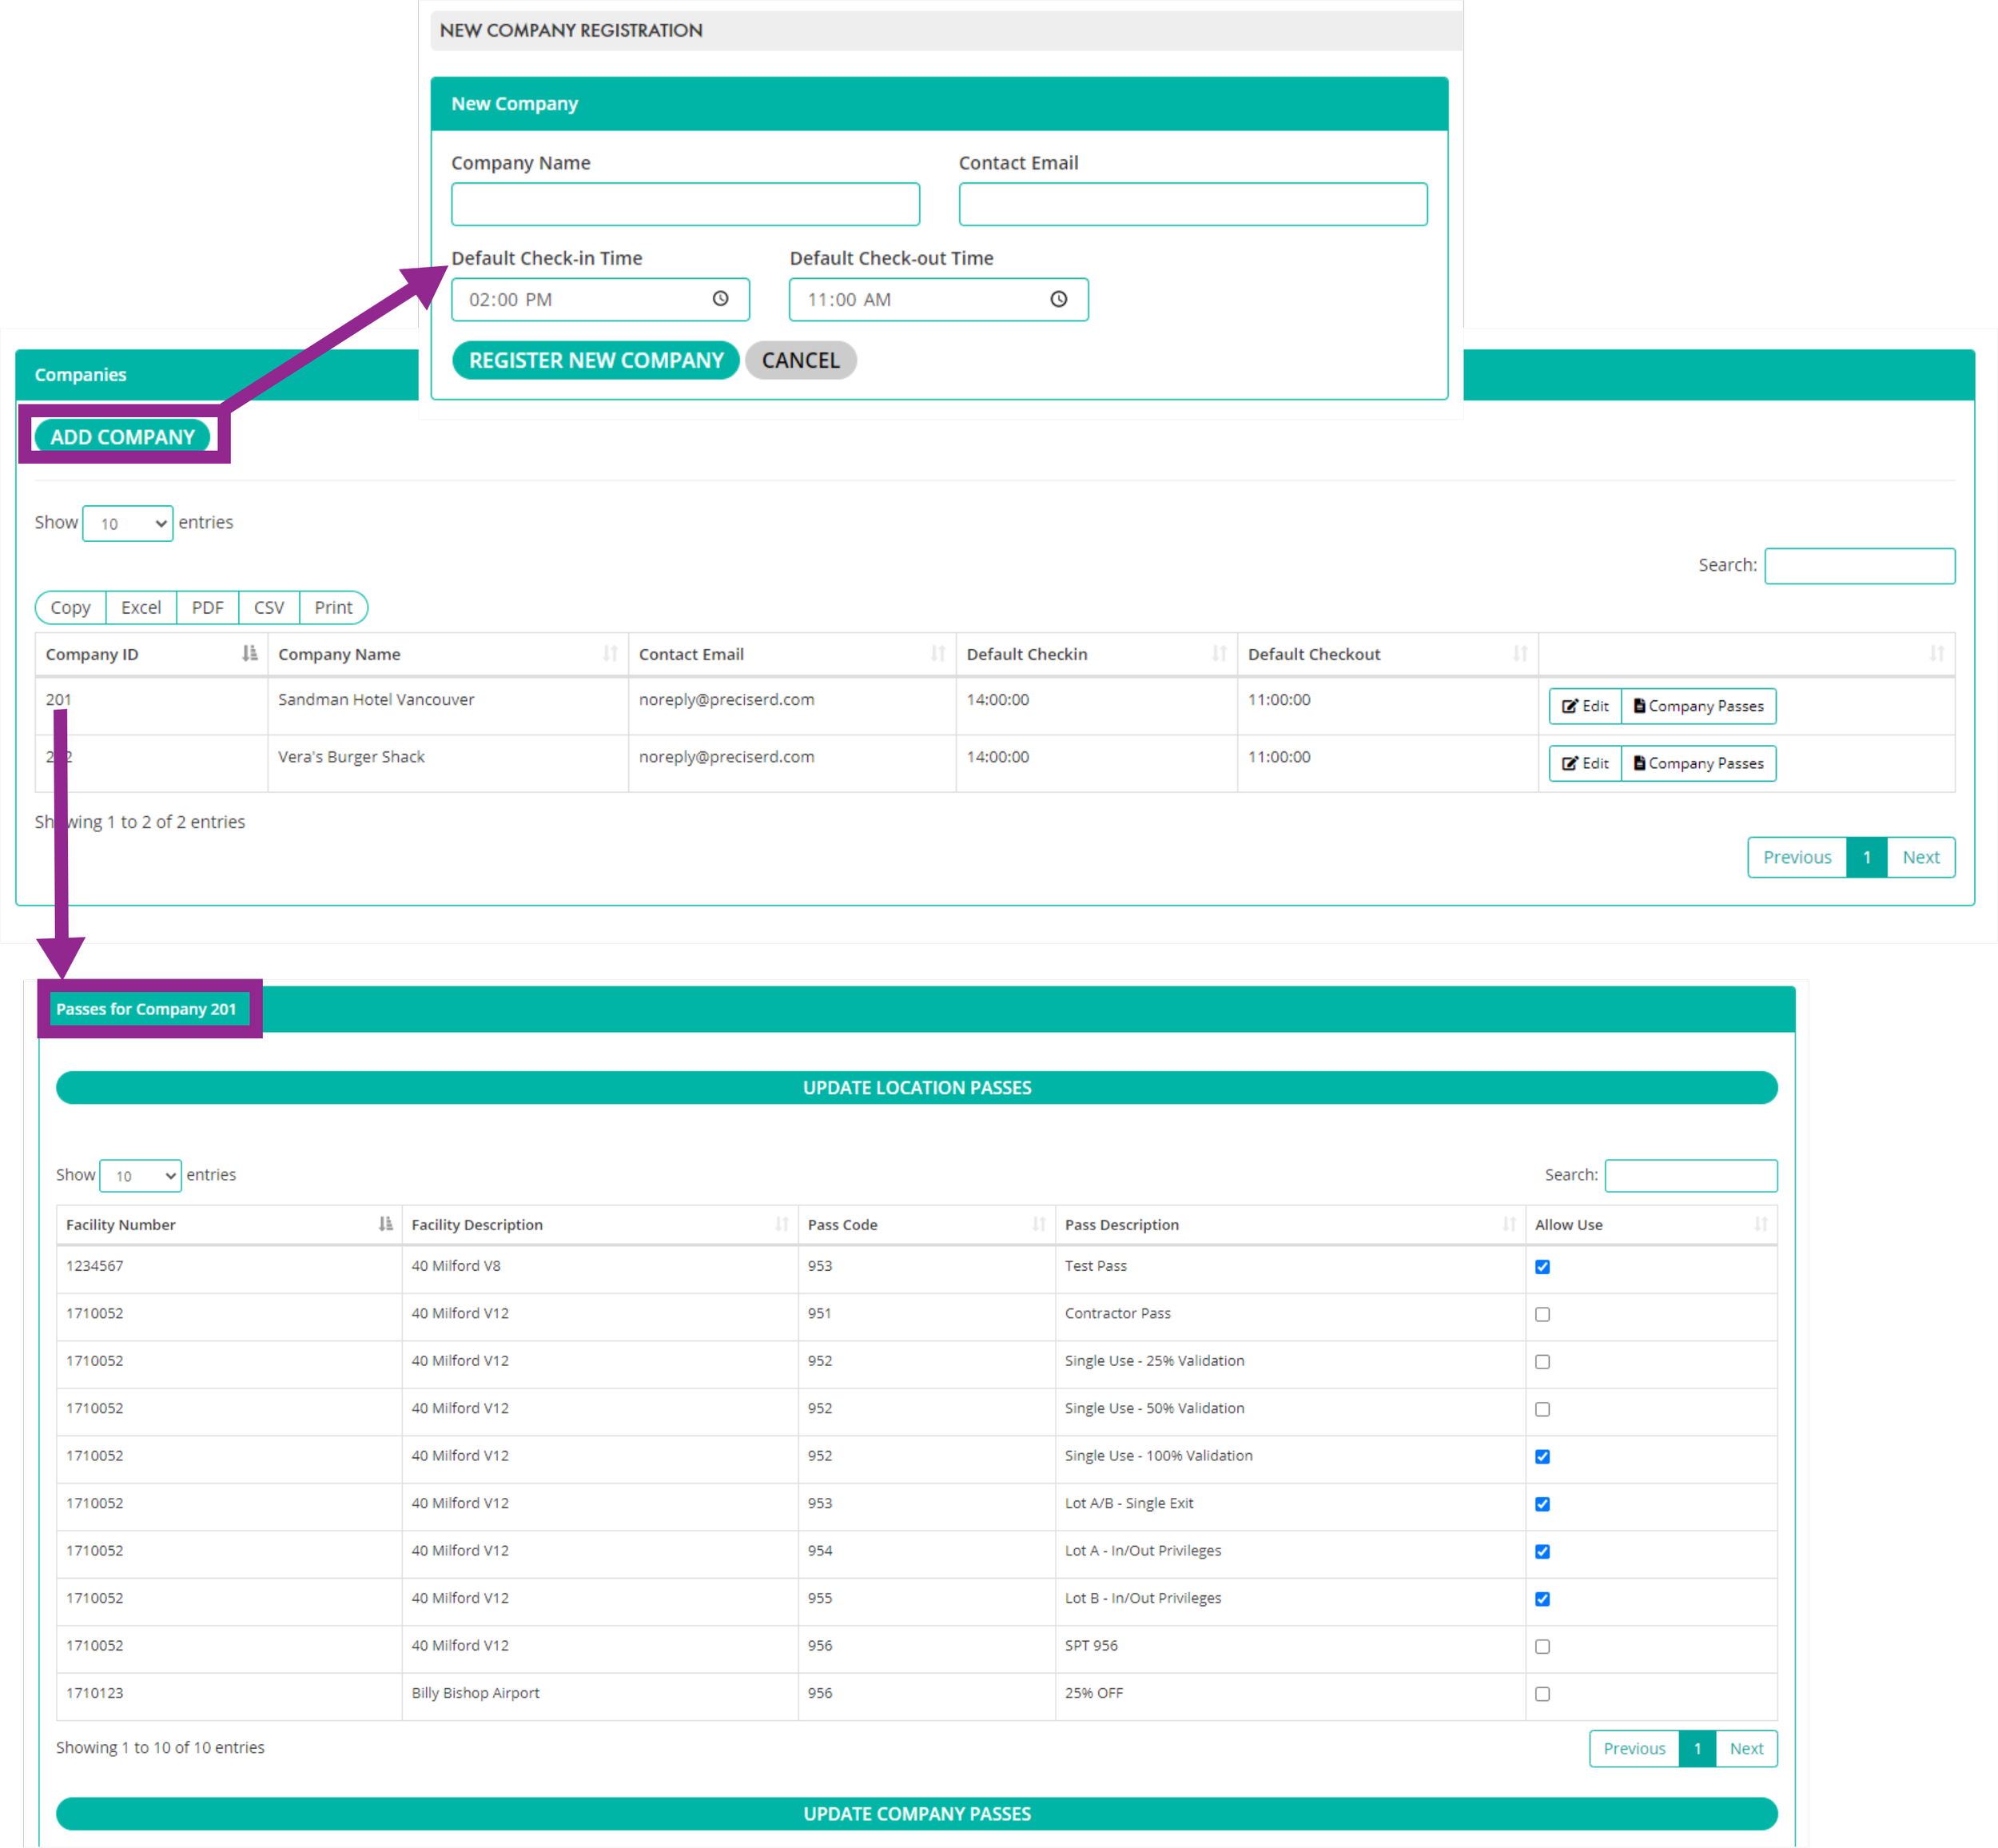This screenshot has width=1998, height=1848.
Task: Click CANCEL in New Company form
Action: pyautogui.click(x=800, y=360)
